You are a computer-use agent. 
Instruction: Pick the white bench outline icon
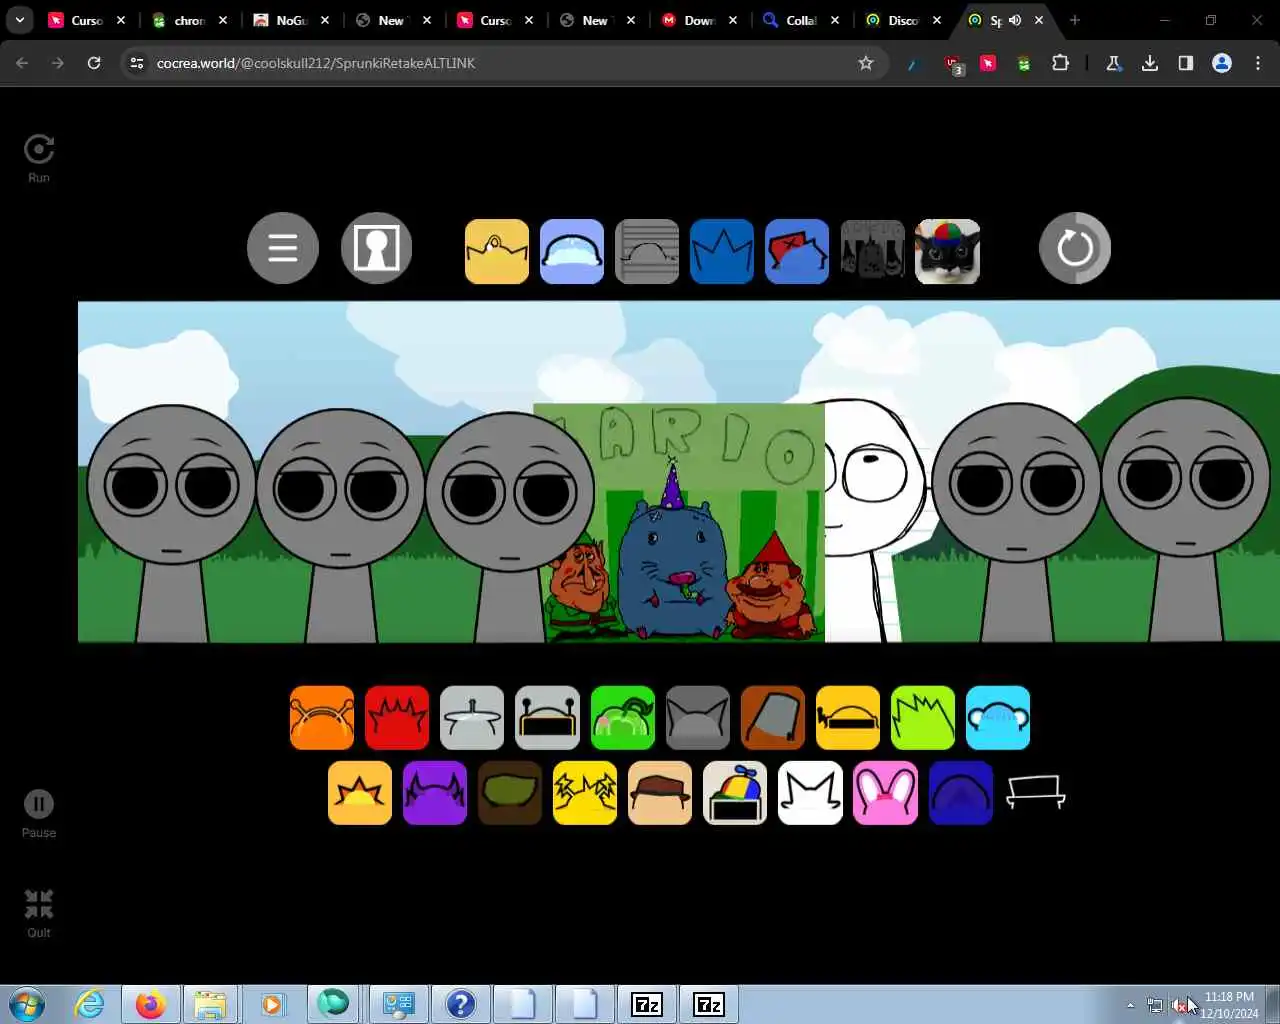click(1036, 793)
